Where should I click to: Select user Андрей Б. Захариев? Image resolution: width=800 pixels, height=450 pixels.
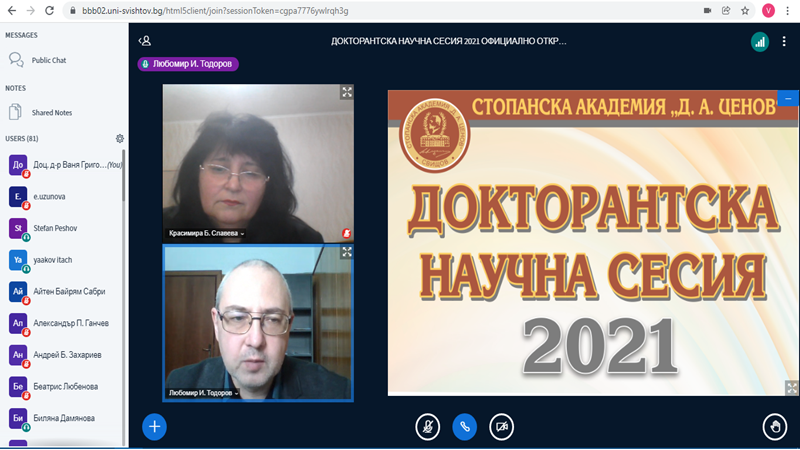click(x=64, y=355)
